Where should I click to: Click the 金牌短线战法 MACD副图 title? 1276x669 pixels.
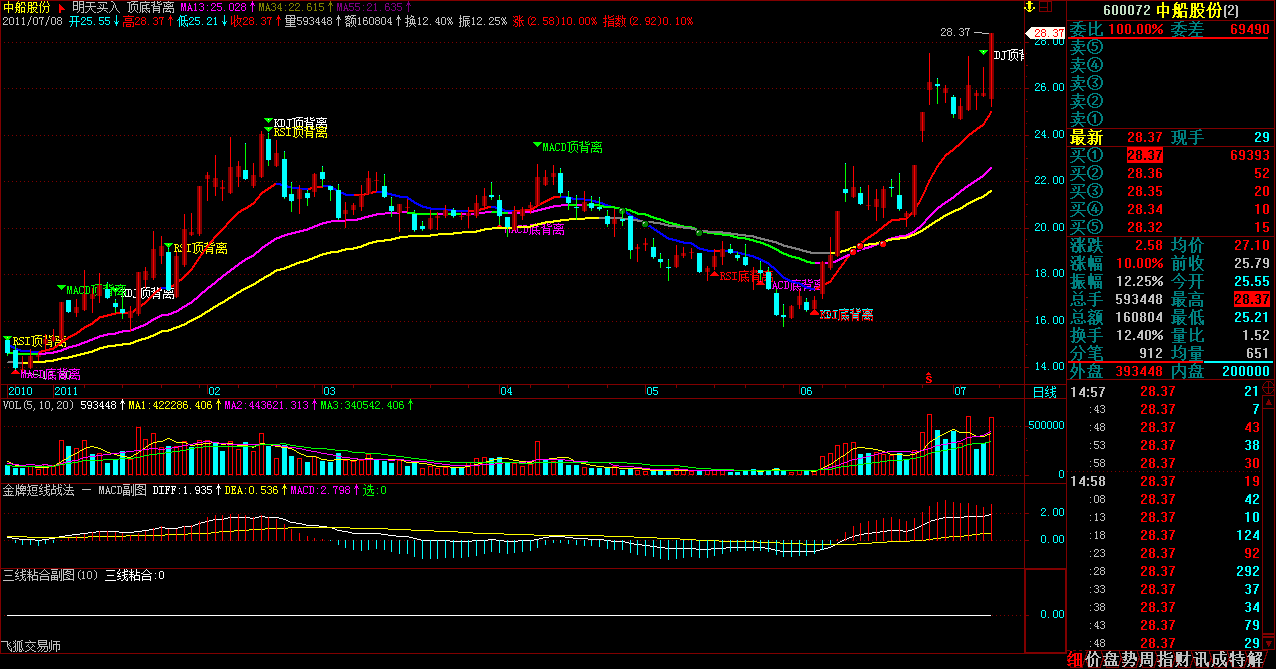click(x=75, y=491)
